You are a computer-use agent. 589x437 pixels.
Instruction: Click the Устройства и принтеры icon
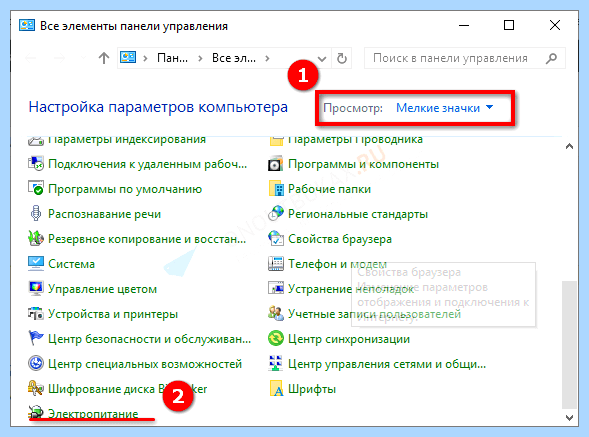pyautogui.click(x=36, y=314)
